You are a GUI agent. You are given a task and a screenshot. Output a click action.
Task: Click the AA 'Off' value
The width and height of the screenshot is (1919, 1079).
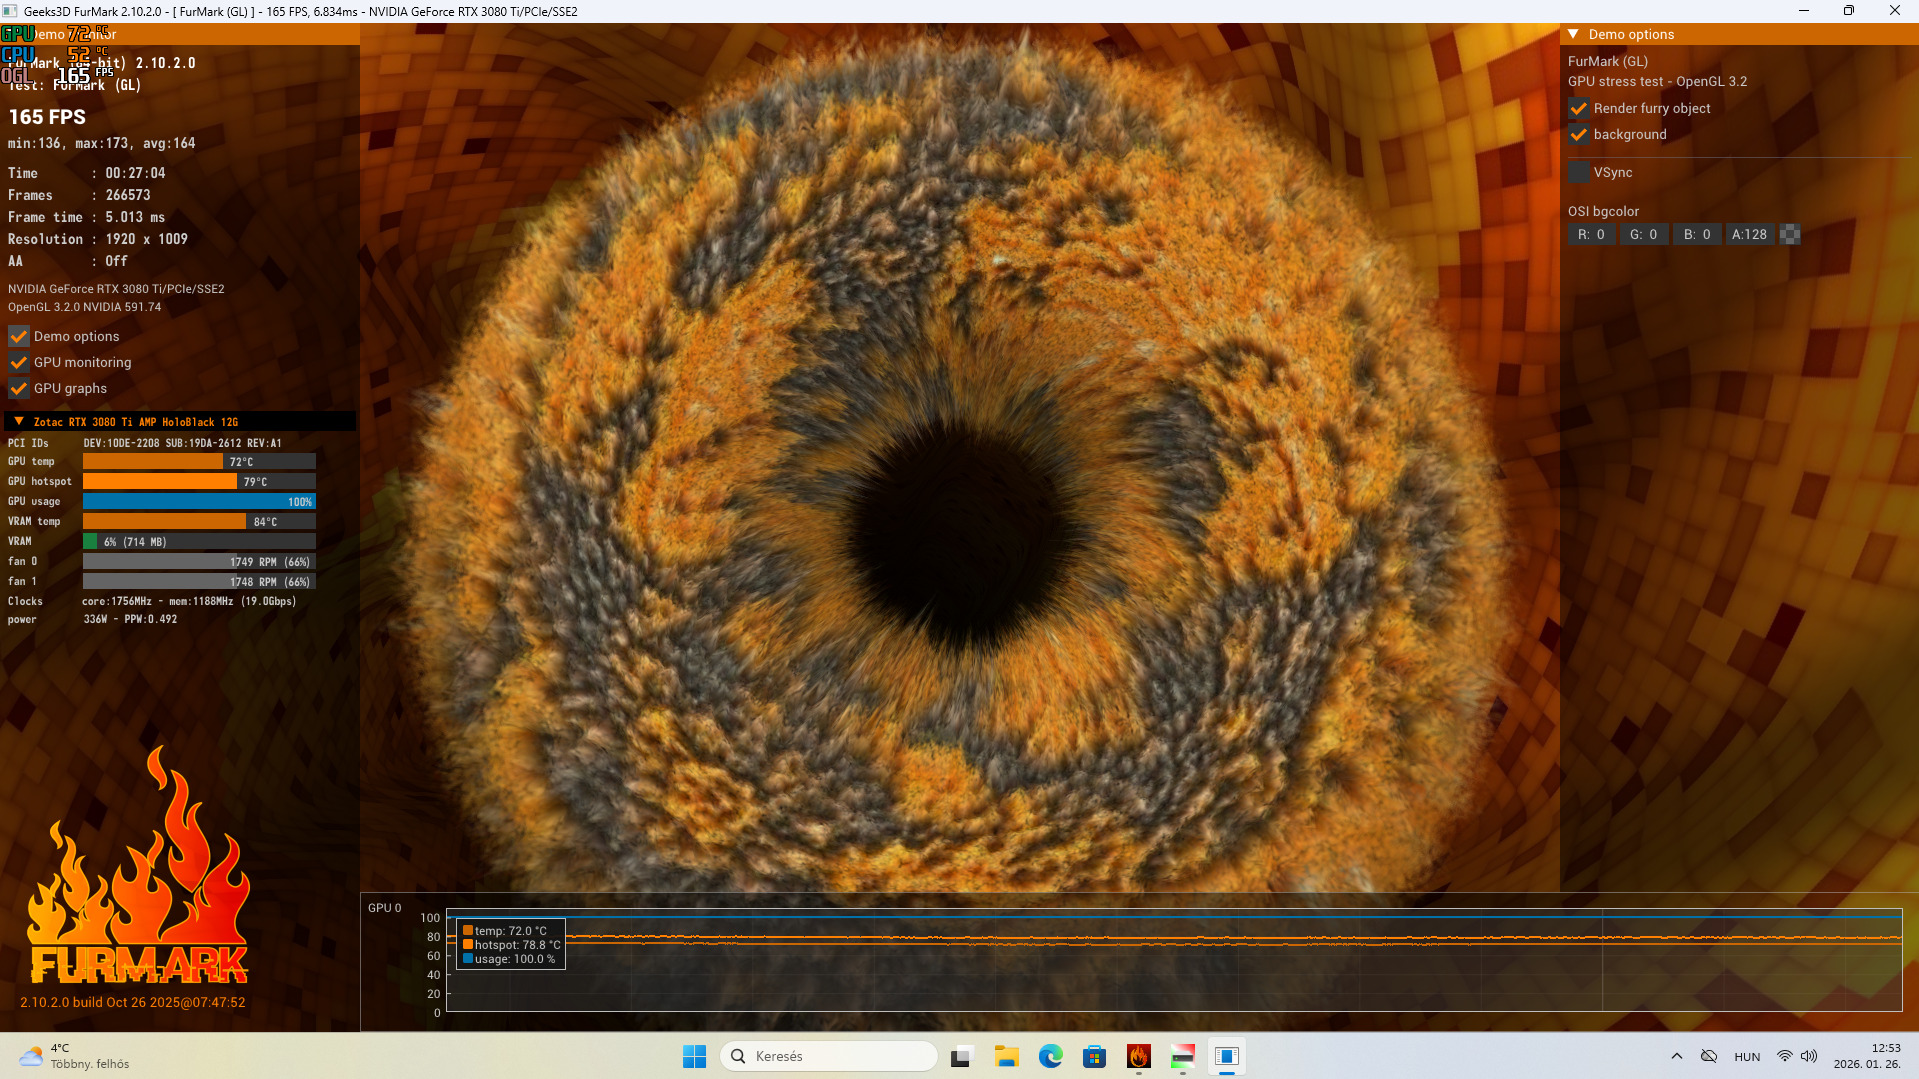point(116,261)
